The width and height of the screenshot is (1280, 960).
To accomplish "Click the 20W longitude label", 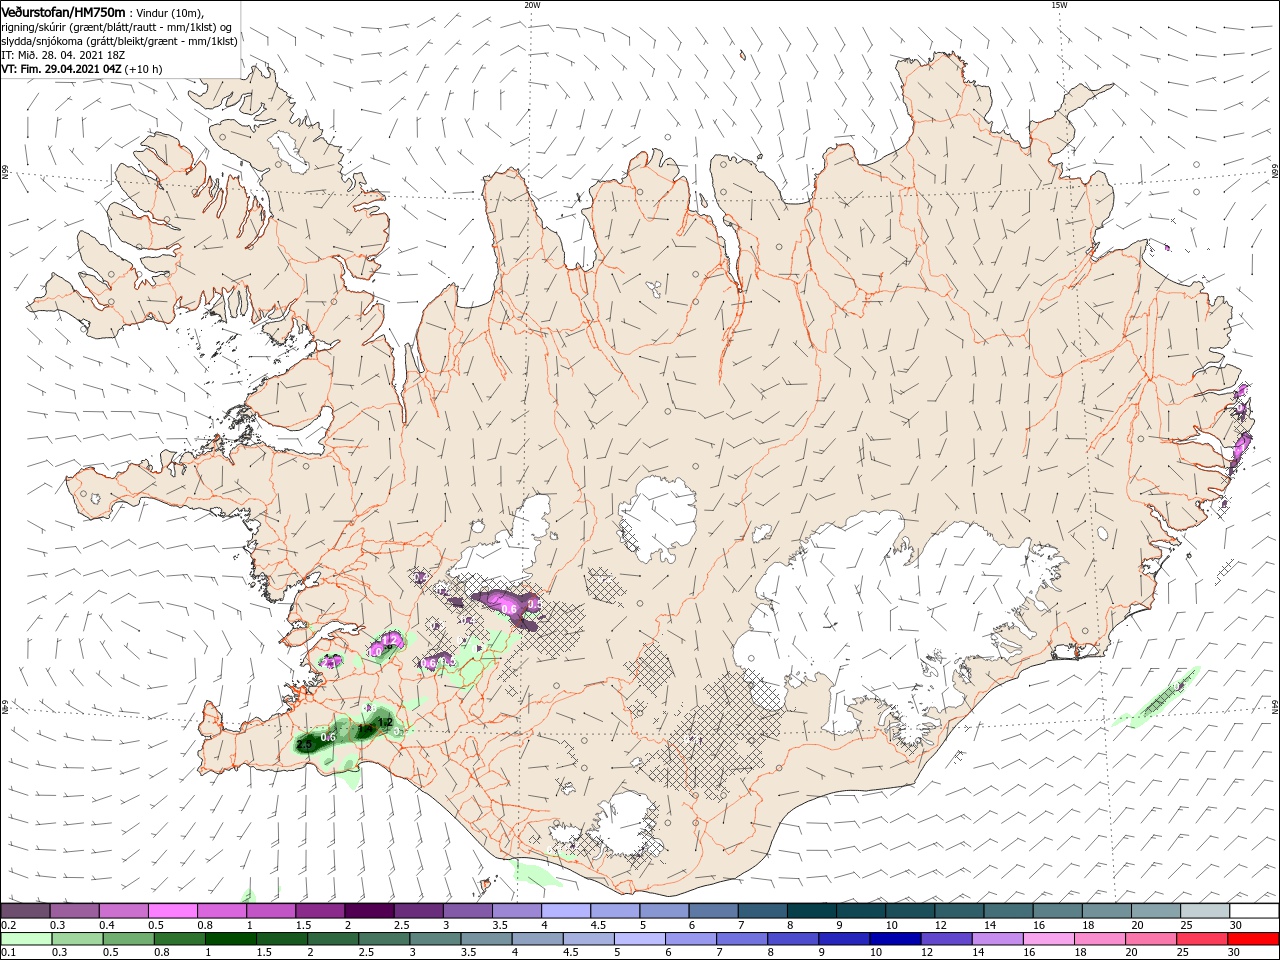I will click(532, 5).
